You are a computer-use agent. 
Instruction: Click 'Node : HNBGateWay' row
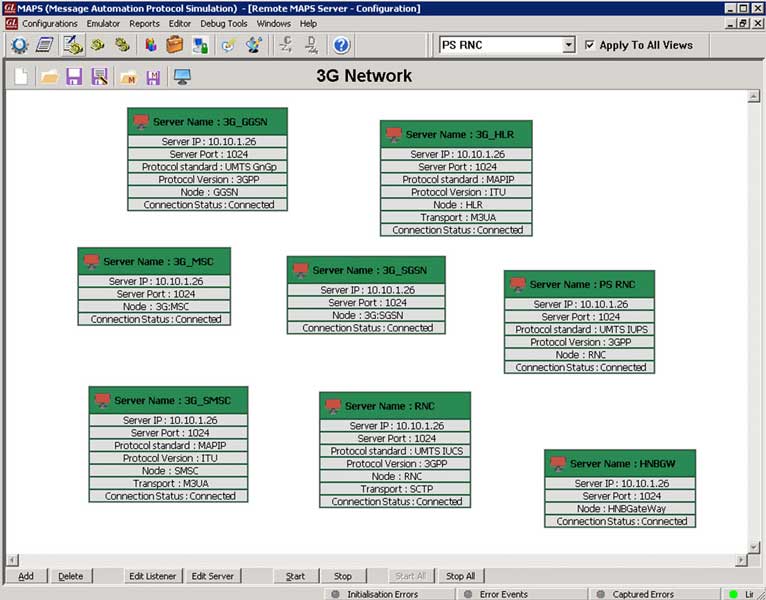coord(620,509)
